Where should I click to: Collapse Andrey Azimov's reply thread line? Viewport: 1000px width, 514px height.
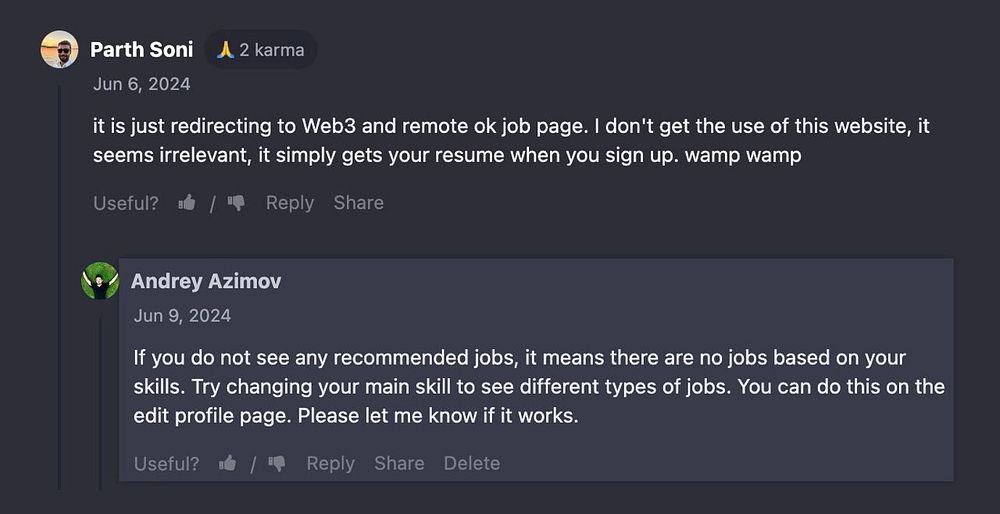tap(100, 400)
